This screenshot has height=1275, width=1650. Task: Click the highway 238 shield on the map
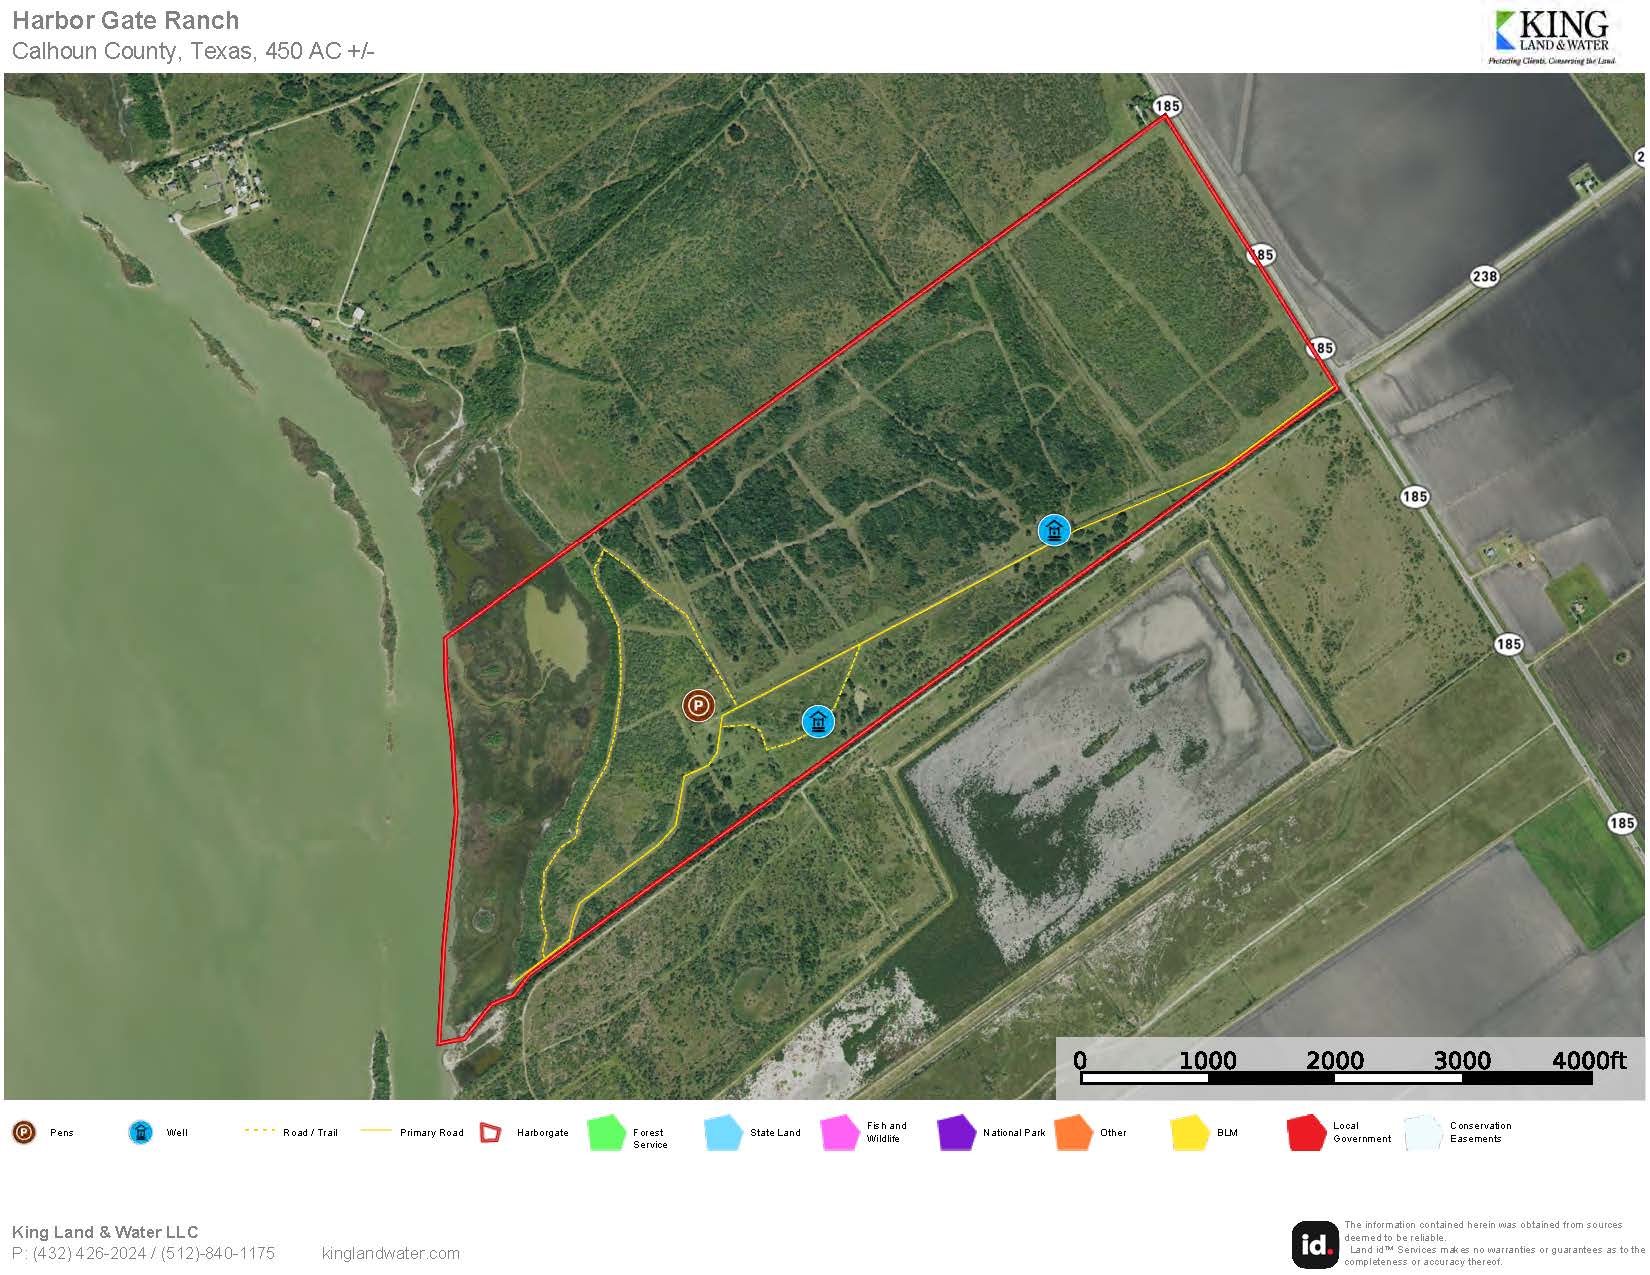tap(1484, 277)
